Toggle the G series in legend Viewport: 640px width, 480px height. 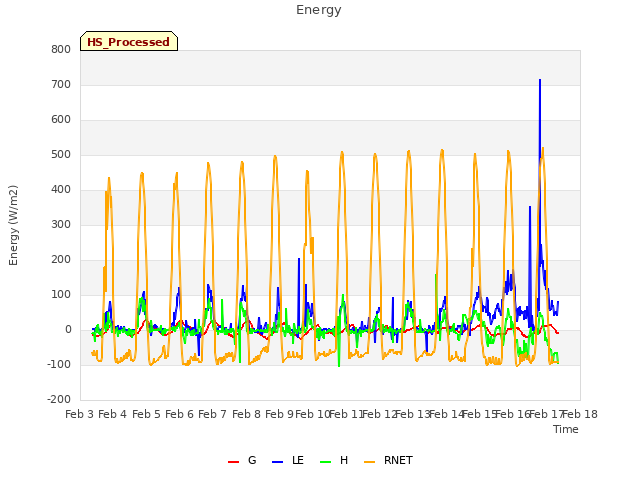pos(242,460)
